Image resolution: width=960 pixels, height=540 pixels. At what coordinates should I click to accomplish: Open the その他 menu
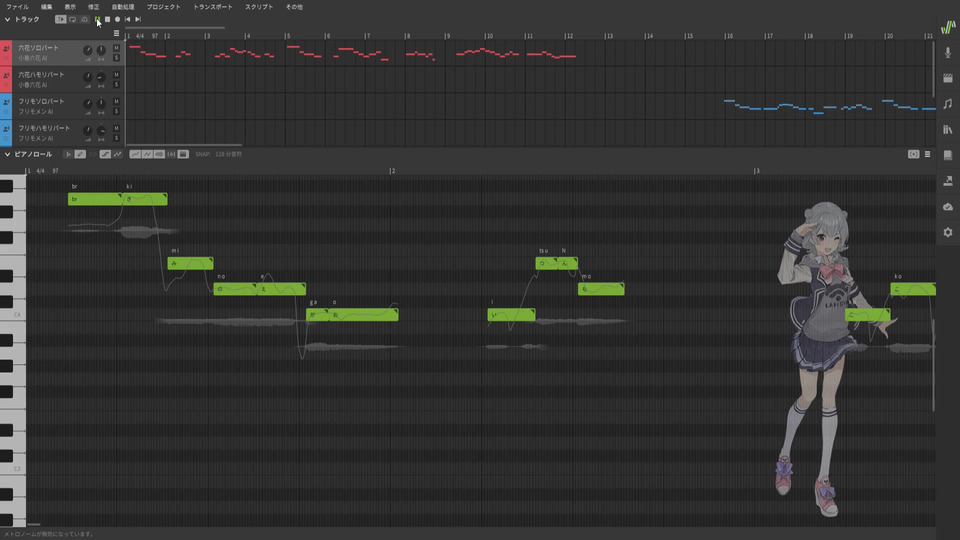(x=294, y=7)
